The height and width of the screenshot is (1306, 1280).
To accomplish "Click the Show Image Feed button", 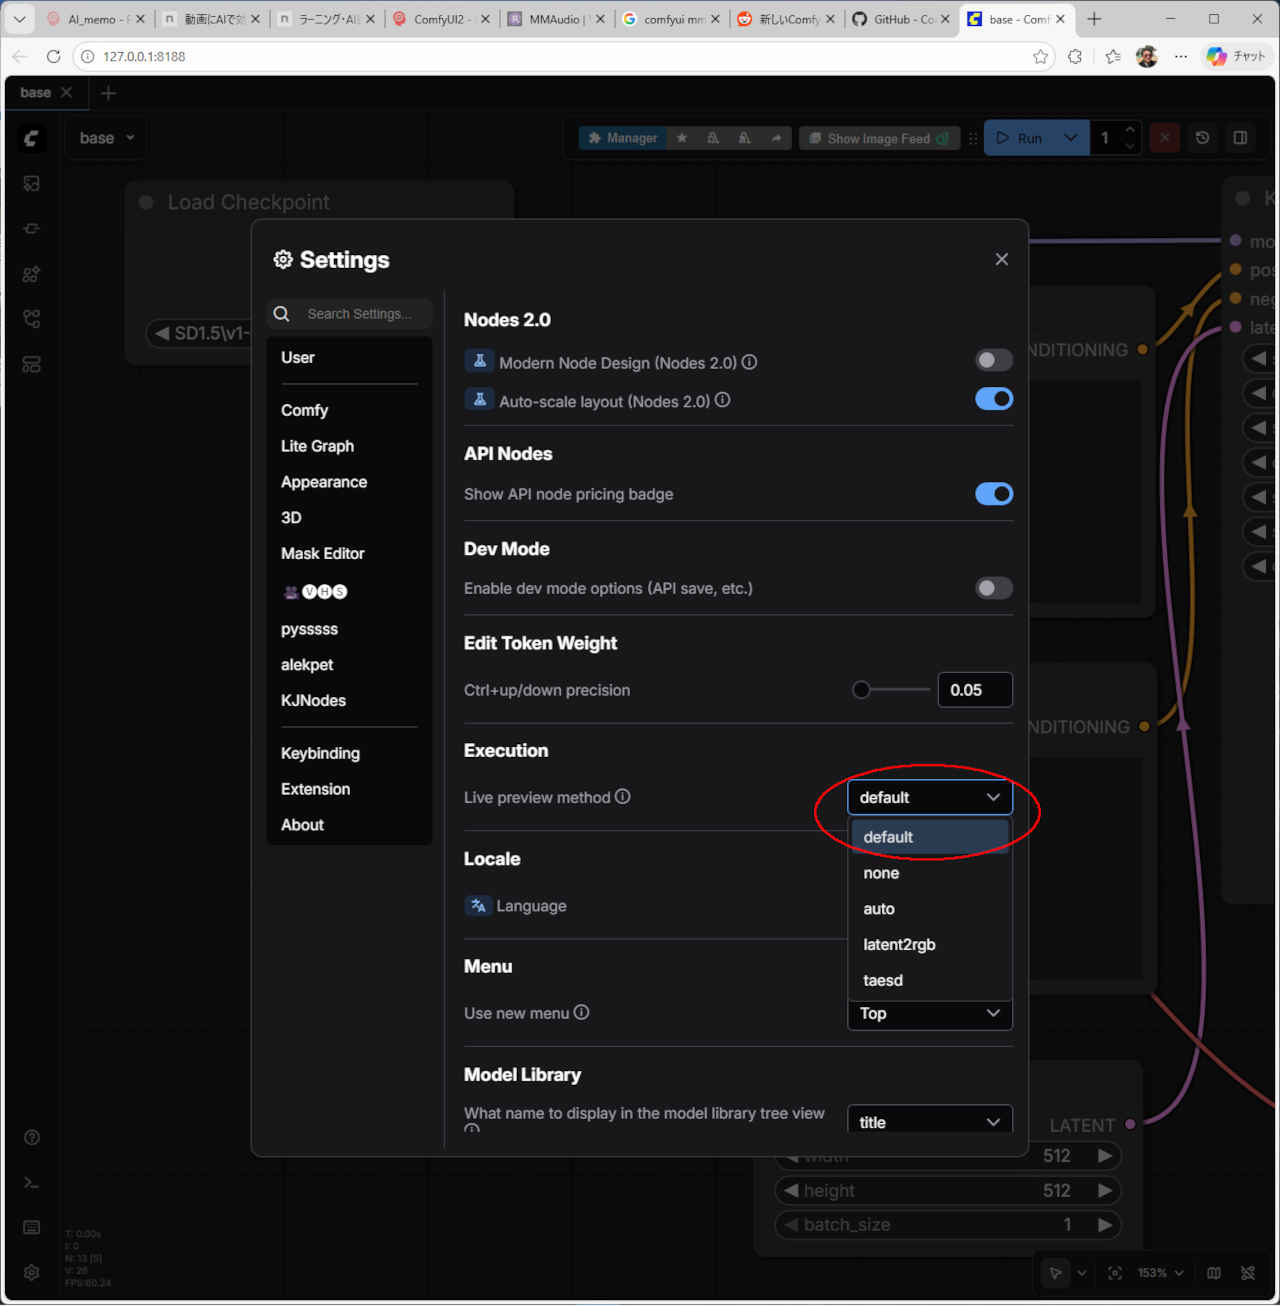I will pyautogui.click(x=878, y=138).
